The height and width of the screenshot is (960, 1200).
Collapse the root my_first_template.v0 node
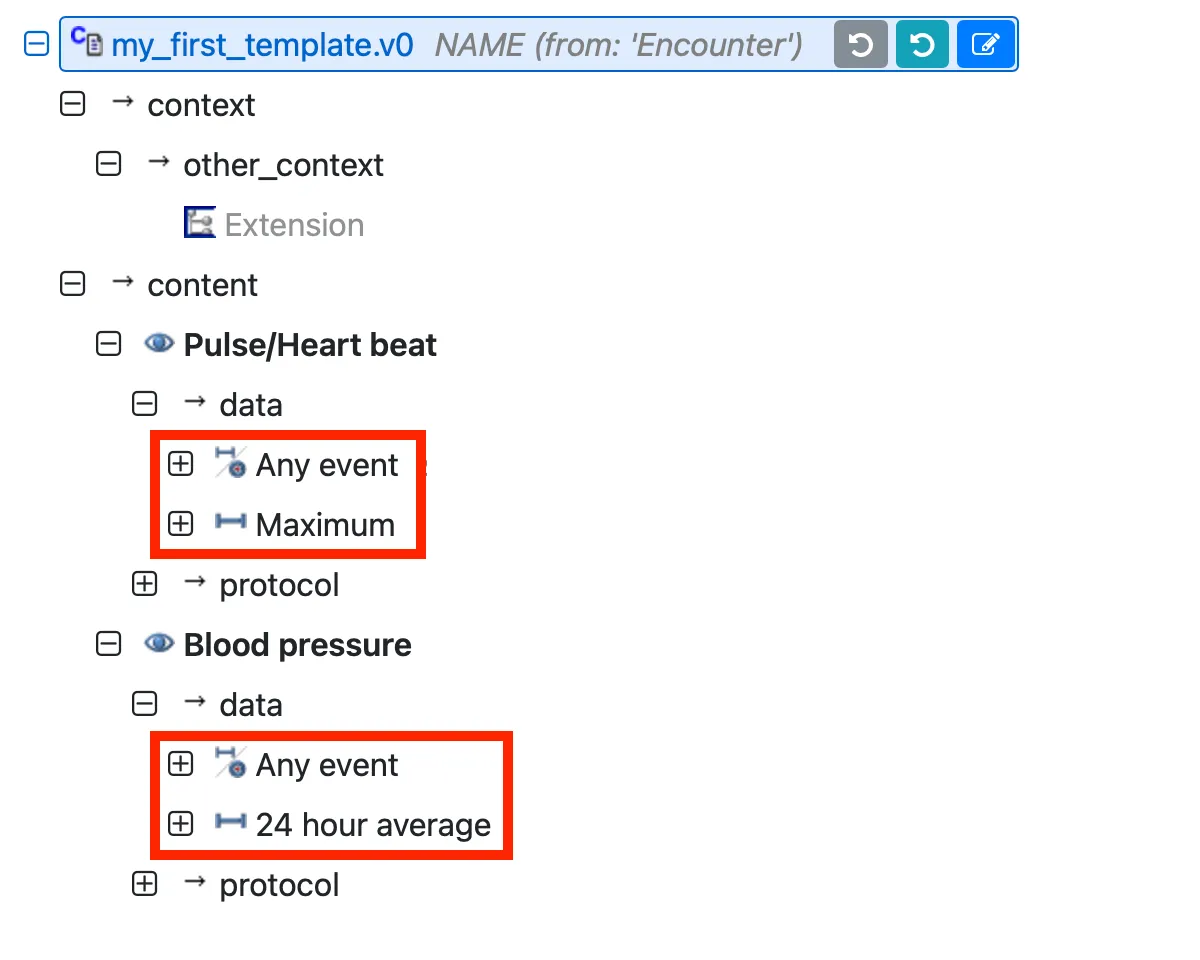tap(37, 44)
